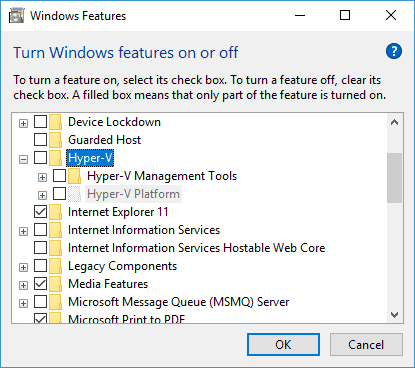Click the Hyper-V Management Tools folder icon
The image size is (415, 368).
click(74, 176)
